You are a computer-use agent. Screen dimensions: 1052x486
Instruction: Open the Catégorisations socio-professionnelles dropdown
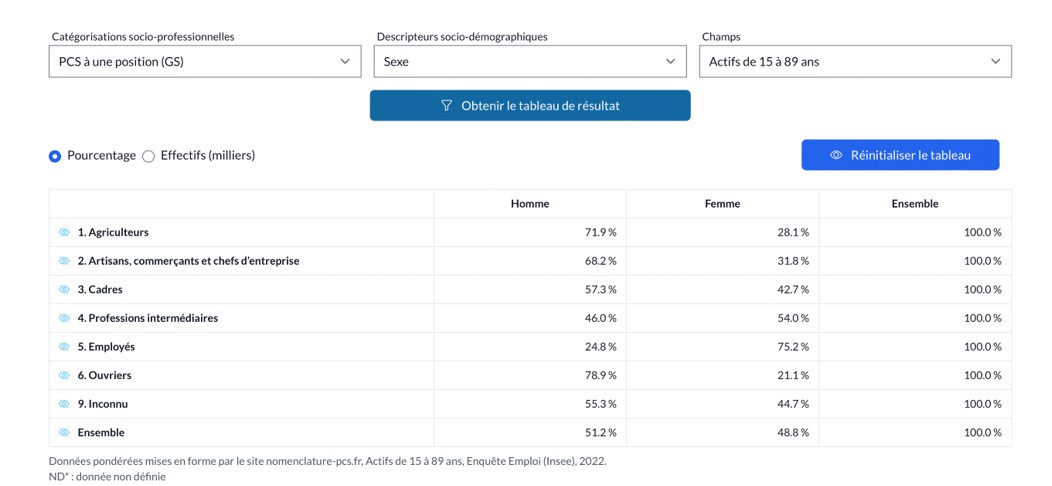[205, 61]
